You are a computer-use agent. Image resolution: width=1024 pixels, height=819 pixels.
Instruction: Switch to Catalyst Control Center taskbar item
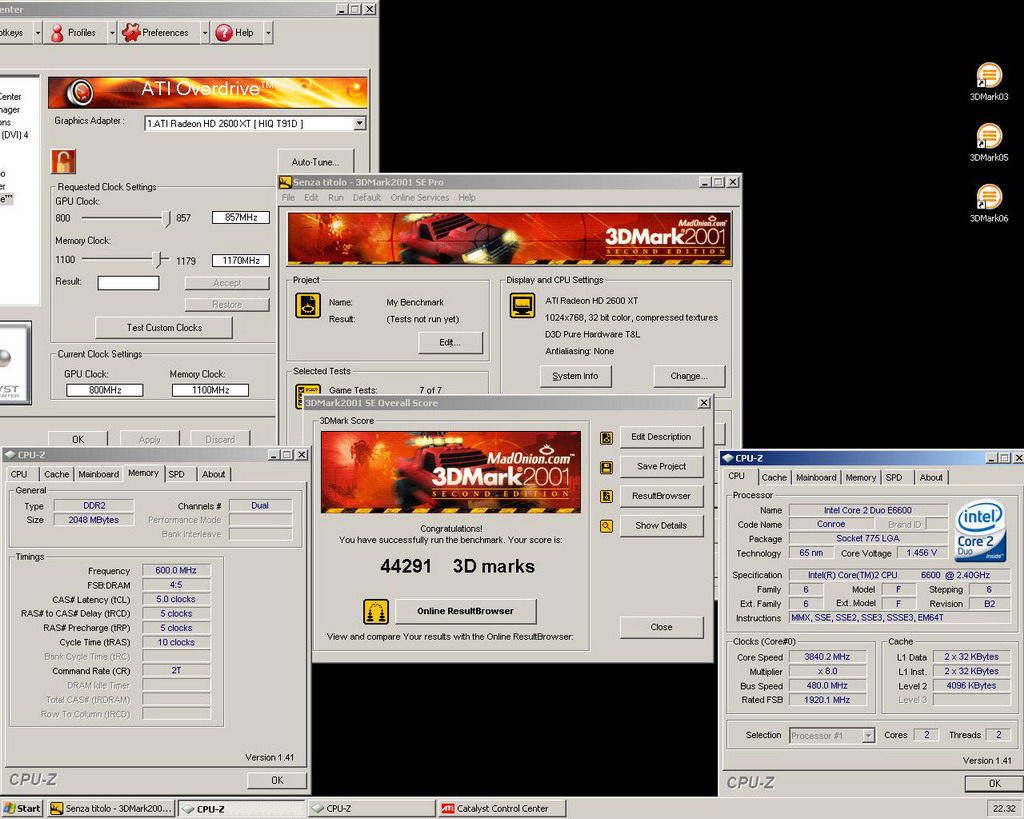502,809
